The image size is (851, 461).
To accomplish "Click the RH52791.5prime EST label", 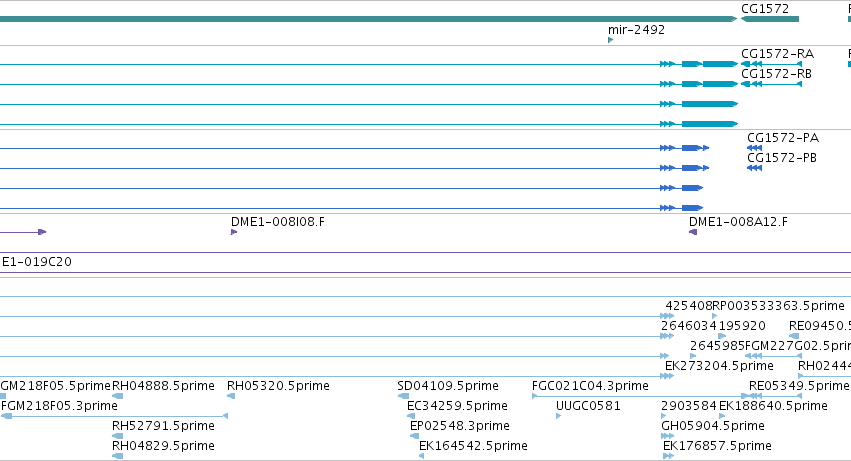I will pyautogui.click(x=163, y=426).
